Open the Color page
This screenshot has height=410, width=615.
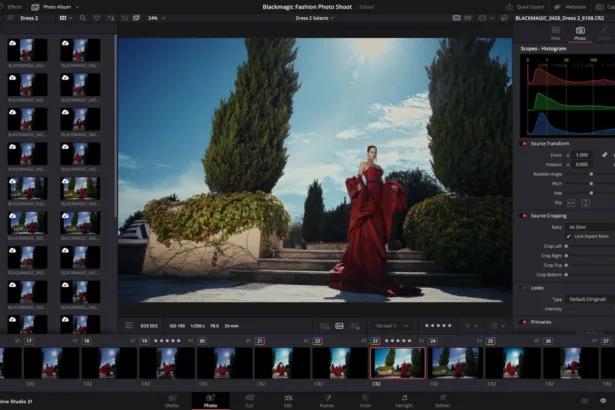[364, 399]
